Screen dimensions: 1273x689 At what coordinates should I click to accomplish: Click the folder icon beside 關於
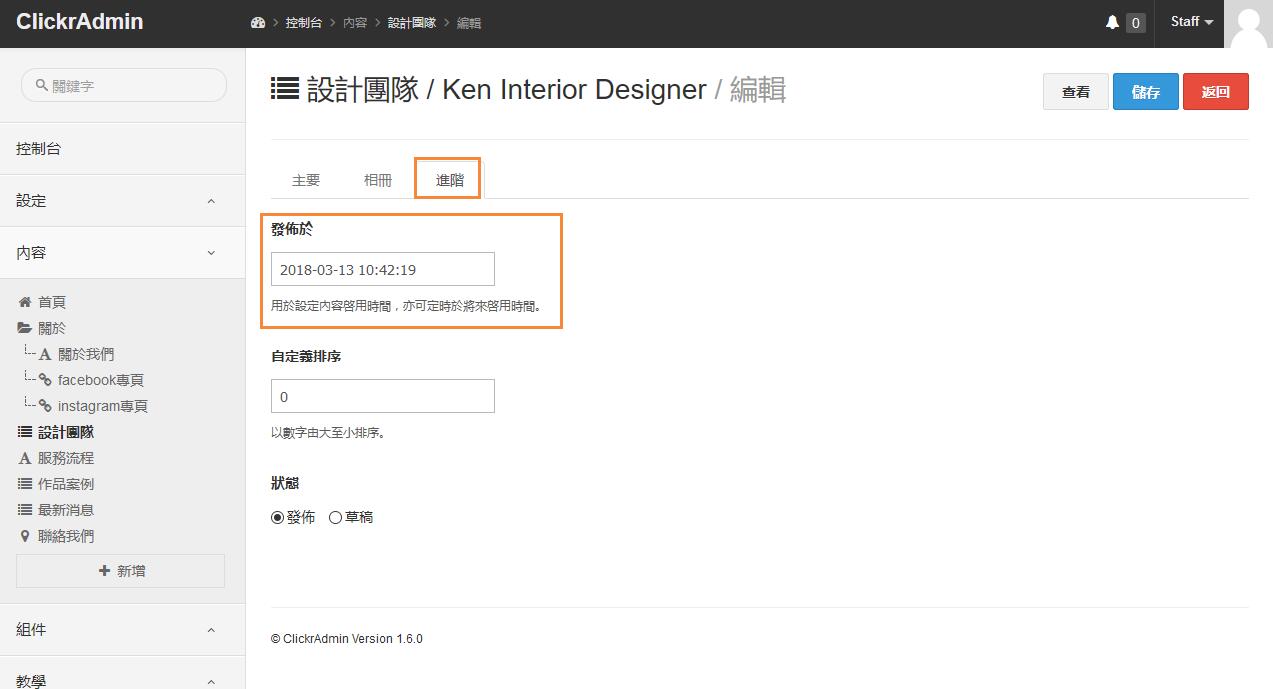25,328
